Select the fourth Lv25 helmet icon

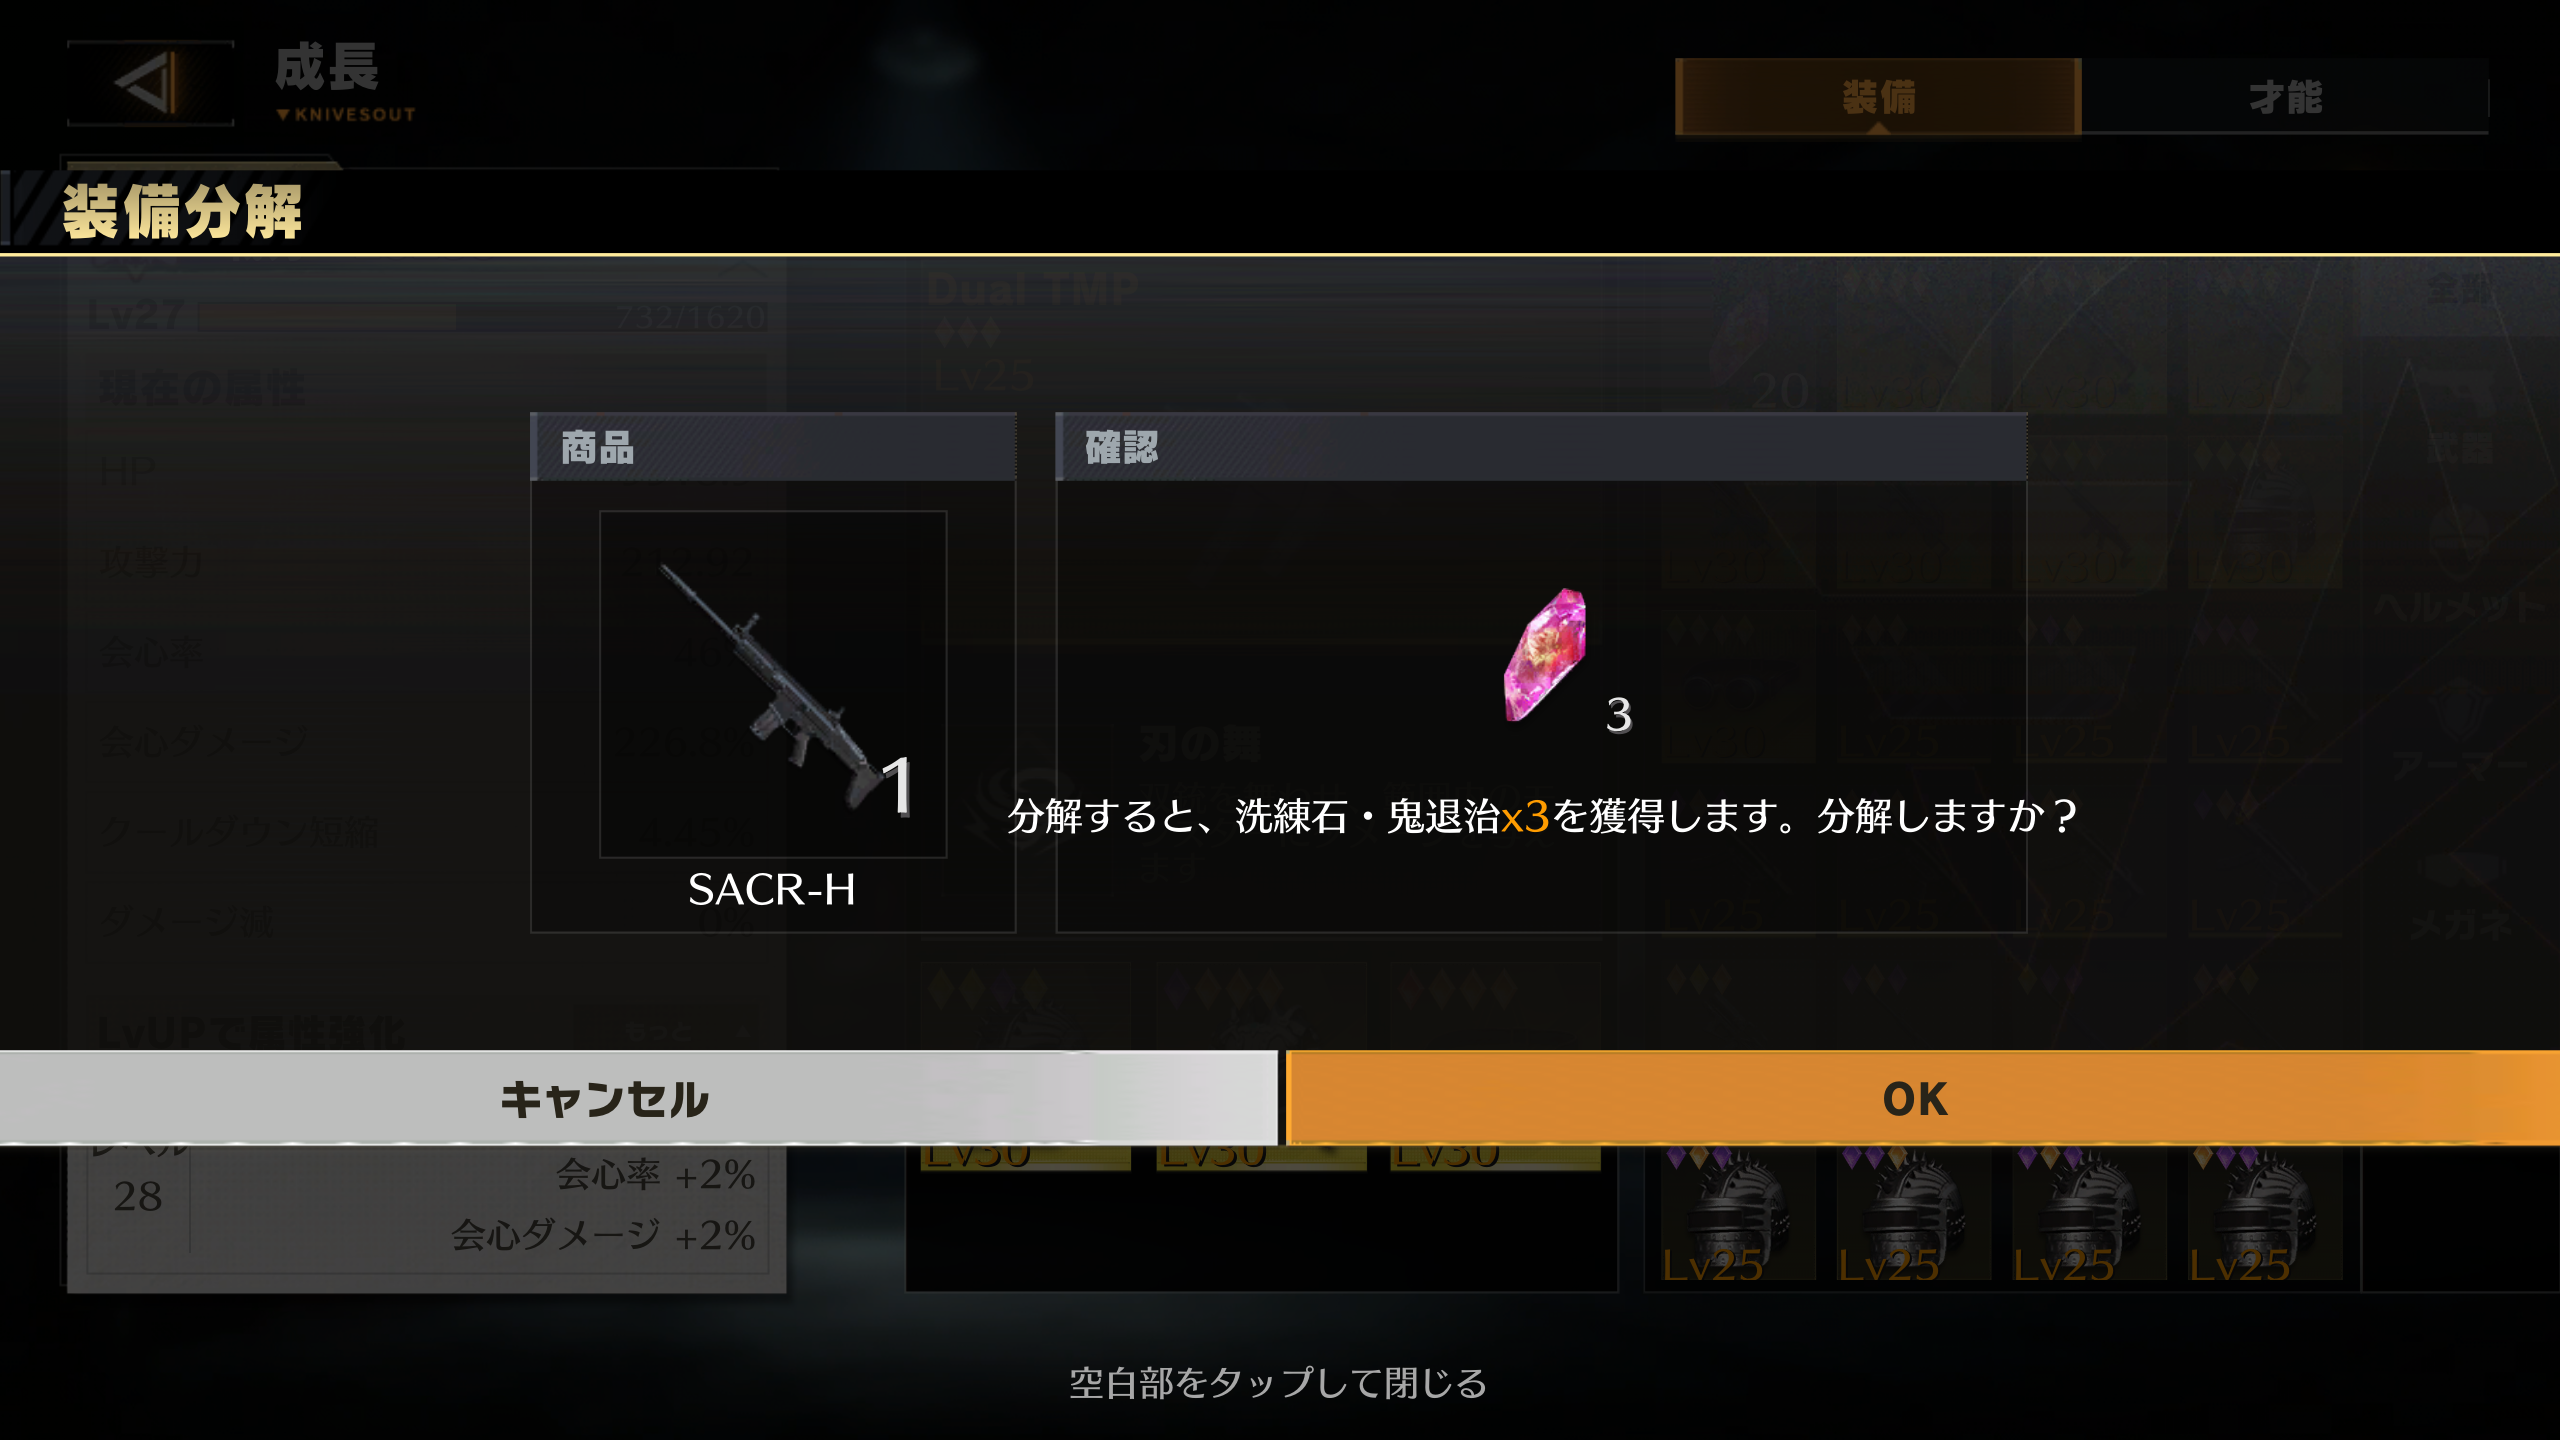tap(2265, 1214)
